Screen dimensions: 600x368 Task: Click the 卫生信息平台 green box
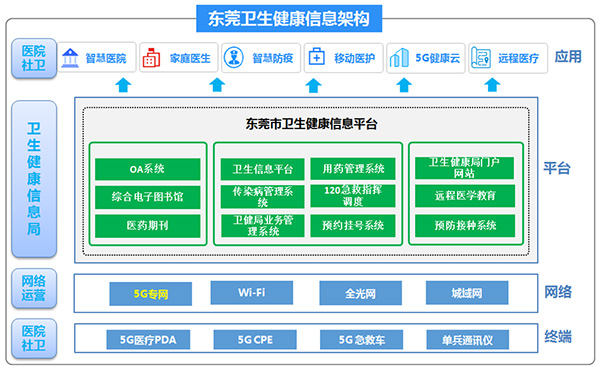[x=262, y=169]
